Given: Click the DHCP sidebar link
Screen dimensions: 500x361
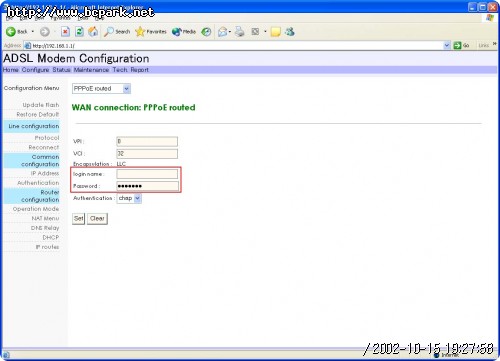Looking at the screenshot, I should (51, 237).
